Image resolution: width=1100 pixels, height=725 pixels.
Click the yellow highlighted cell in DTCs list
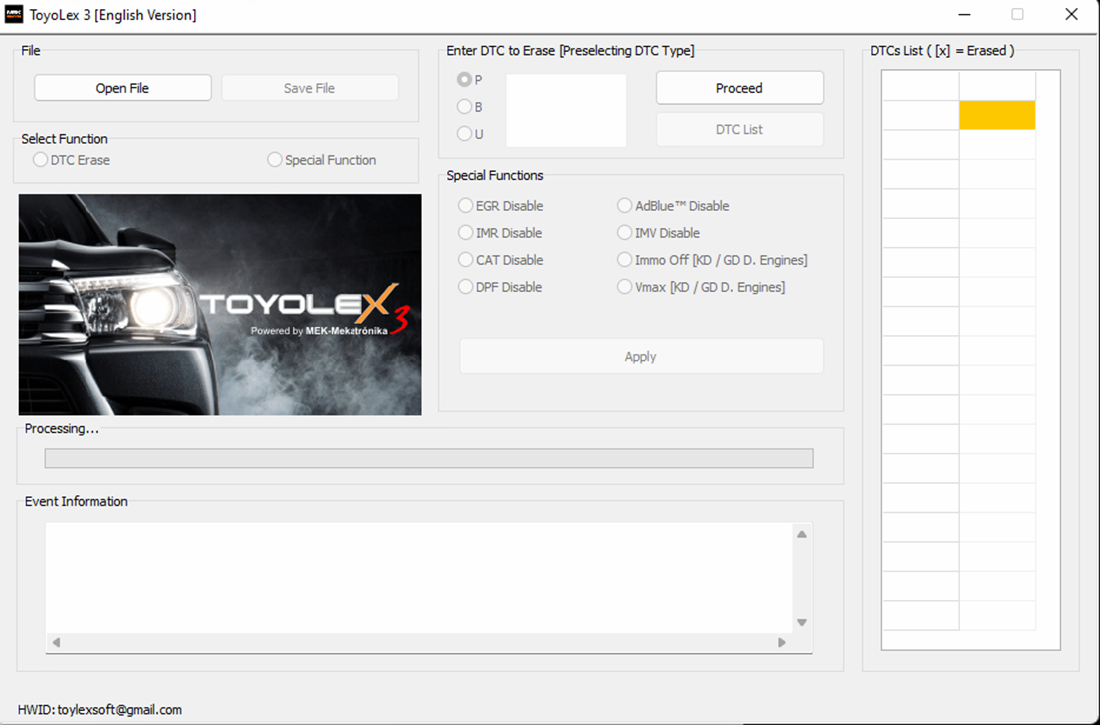(x=997, y=115)
